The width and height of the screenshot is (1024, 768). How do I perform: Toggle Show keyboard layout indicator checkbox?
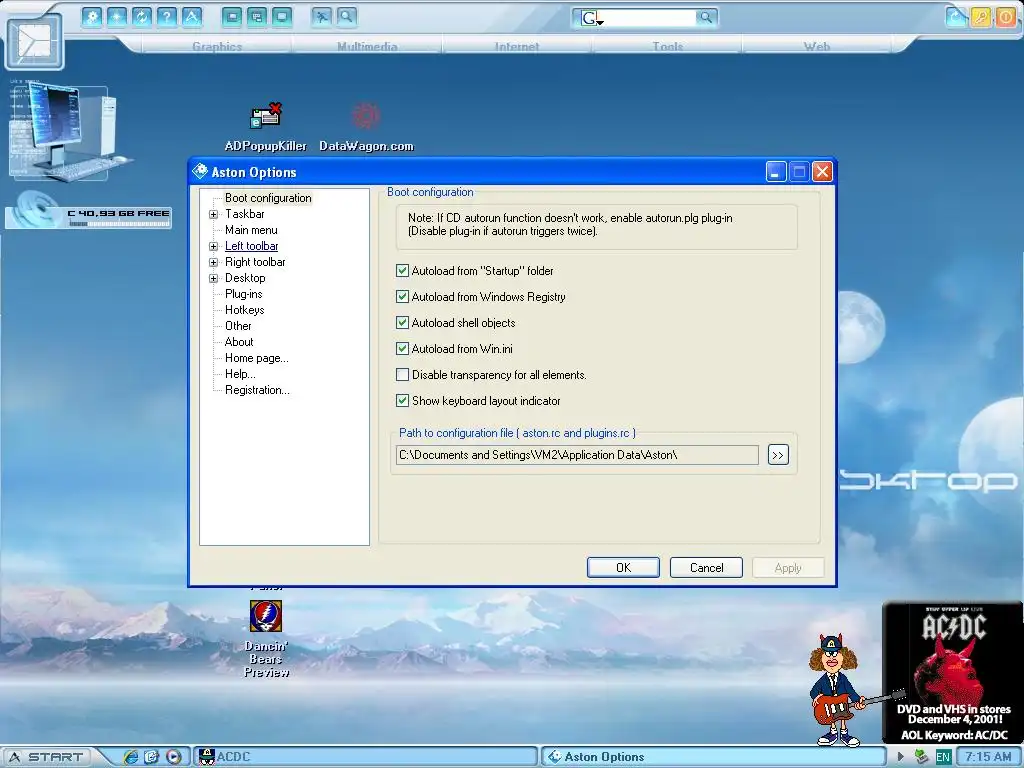[x=402, y=401]
